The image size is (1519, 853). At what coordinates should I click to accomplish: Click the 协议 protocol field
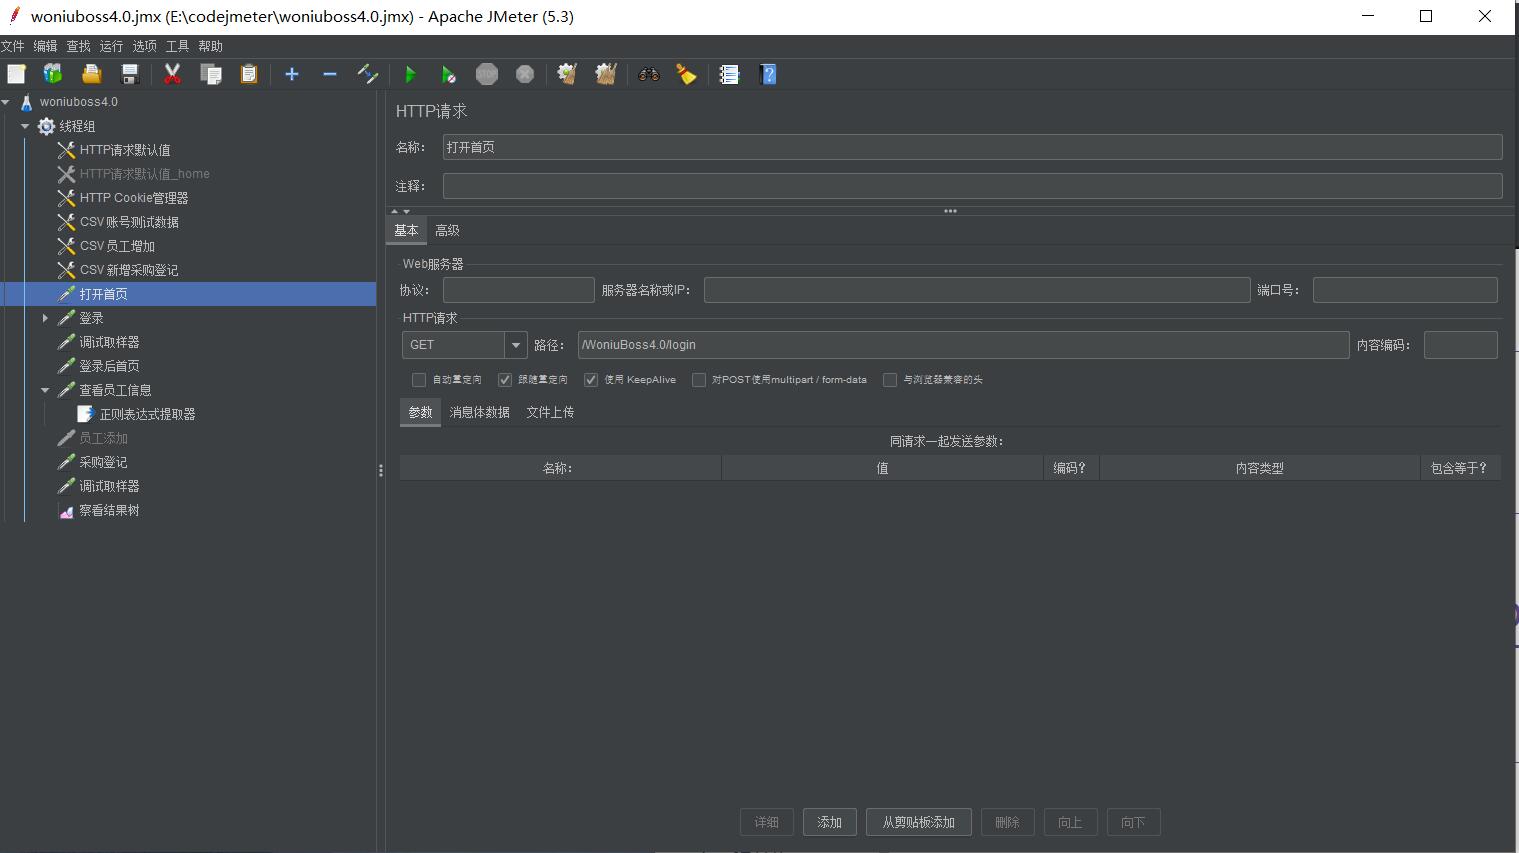[x=518, y=290]
